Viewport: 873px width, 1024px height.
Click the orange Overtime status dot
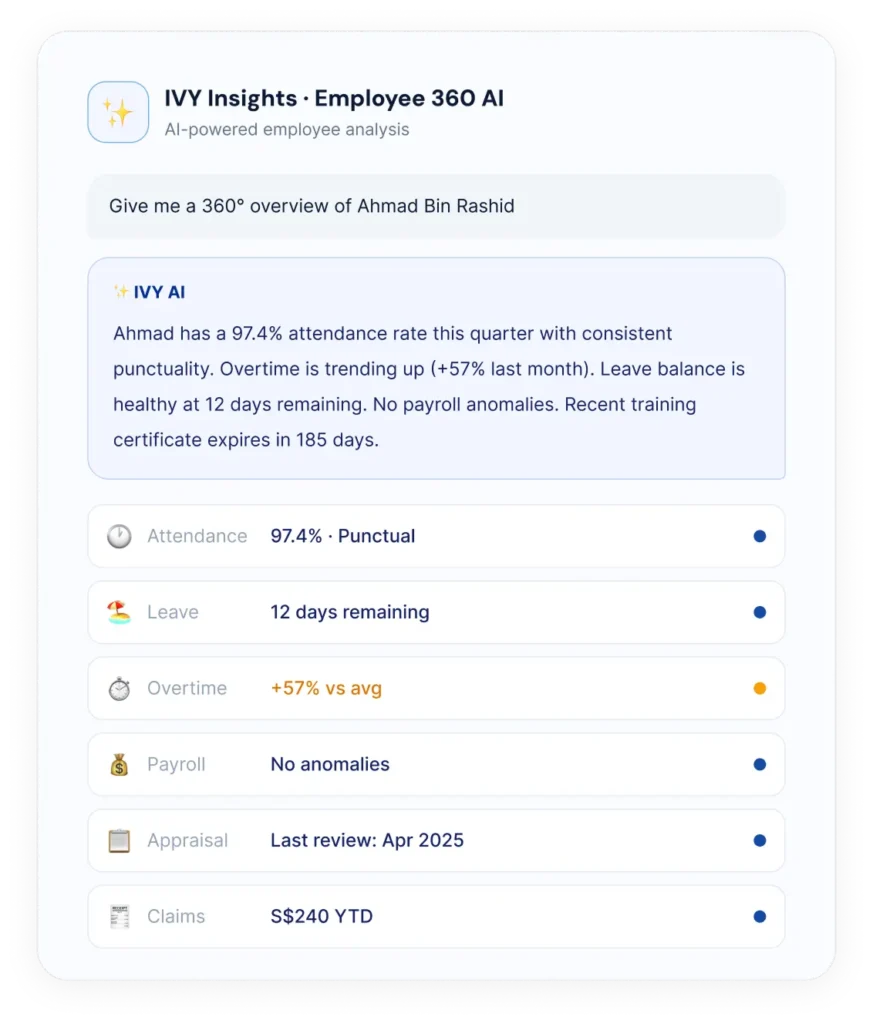759,688
